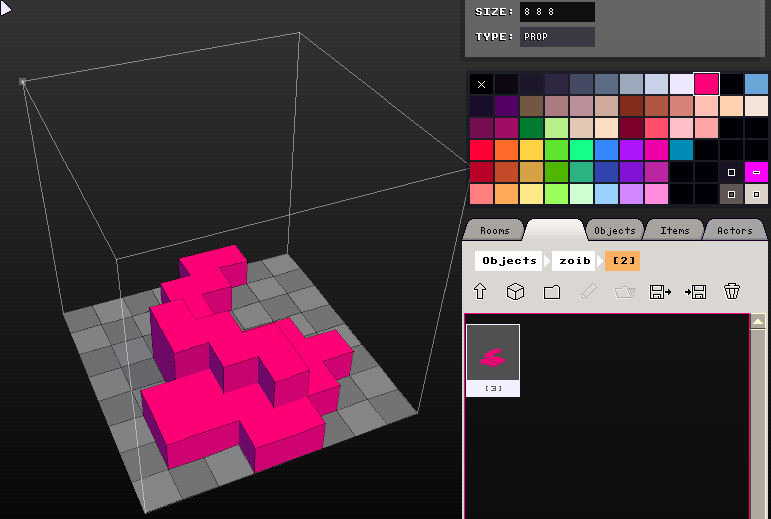This screenshot has width=771, height=519.
Task: Click the greyed open-folder icon
Action: (x=624, y=292)
